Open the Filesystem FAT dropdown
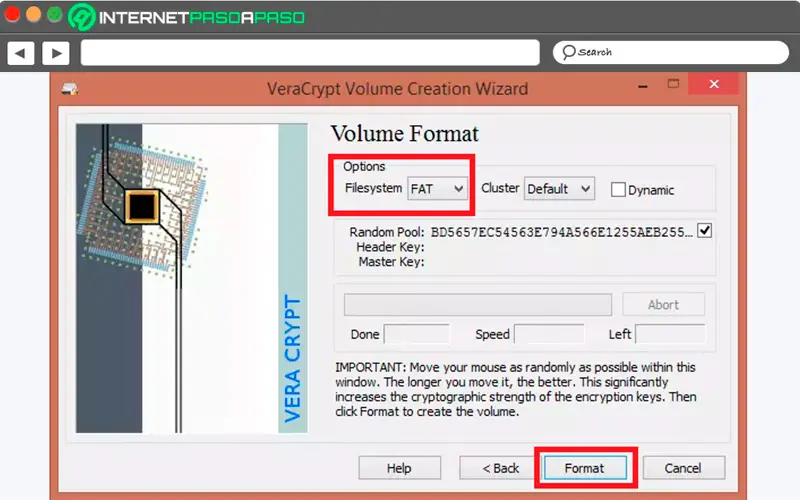This screenshot has height=500, width=800. point(437,189)
